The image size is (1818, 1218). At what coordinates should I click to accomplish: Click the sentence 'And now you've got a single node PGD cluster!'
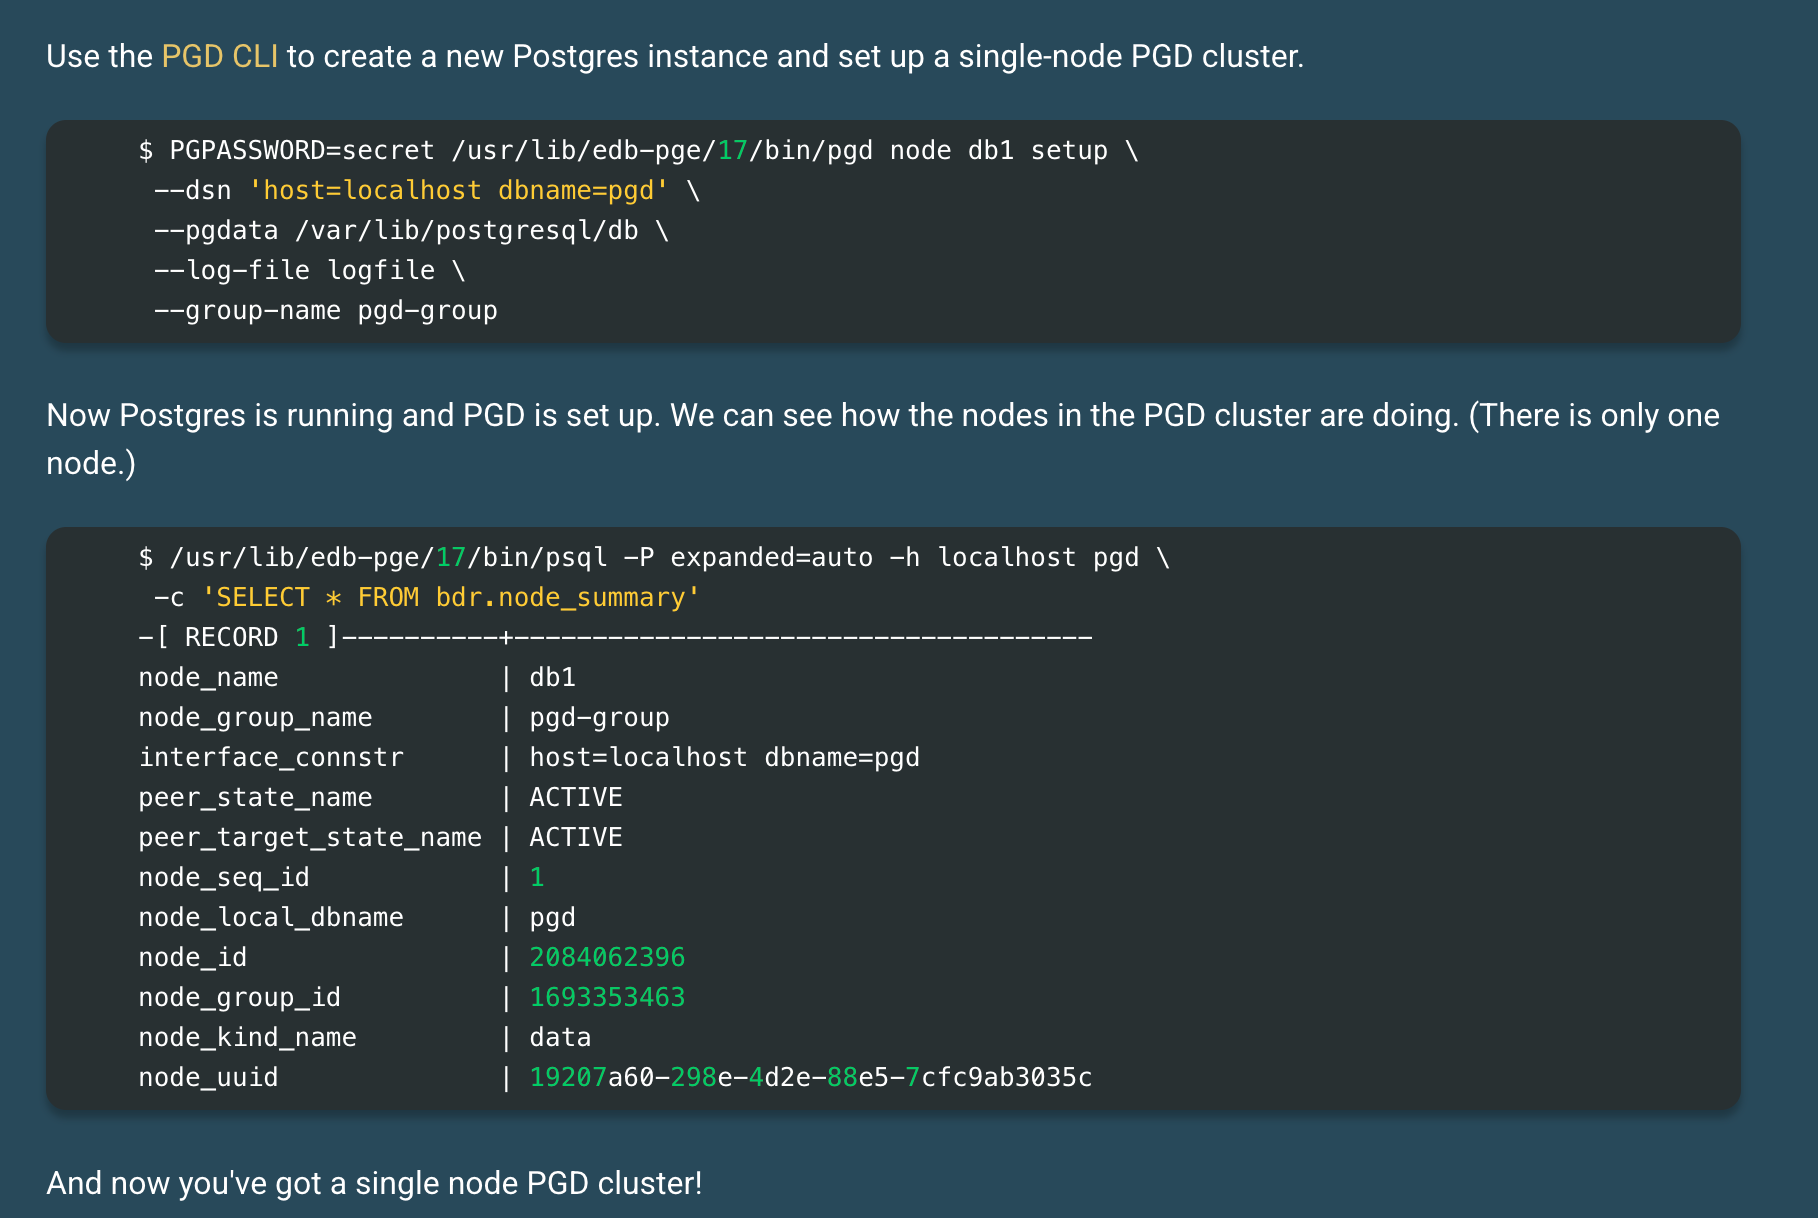374,1183
